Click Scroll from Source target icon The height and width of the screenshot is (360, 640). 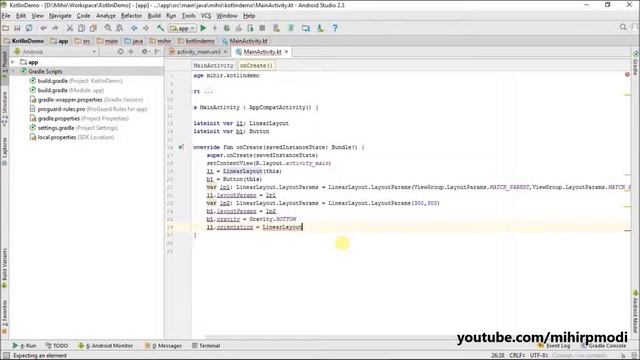[x=120, y=52]
